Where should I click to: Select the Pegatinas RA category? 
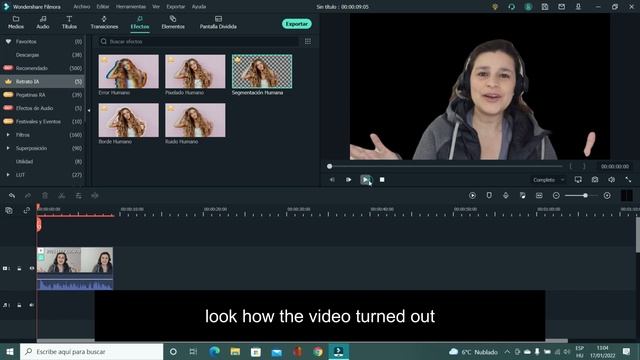pyautogui.click(x=42, y=95)
